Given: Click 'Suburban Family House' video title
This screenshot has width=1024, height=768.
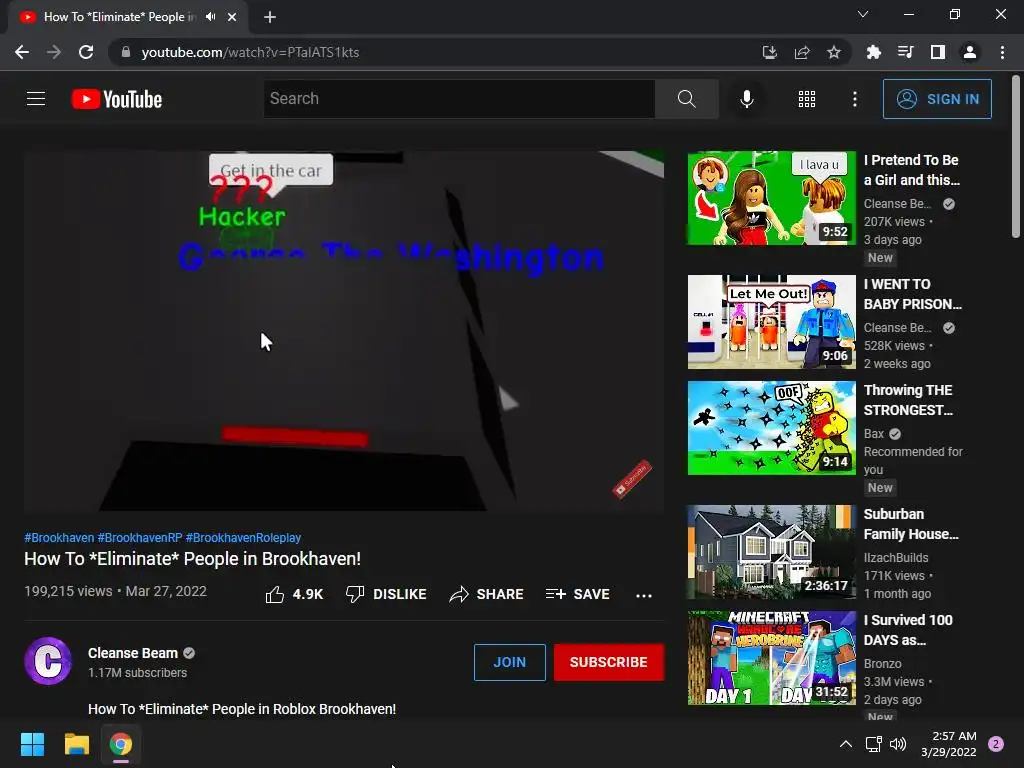Looking at the screenshot, I should tap(911, 524).
